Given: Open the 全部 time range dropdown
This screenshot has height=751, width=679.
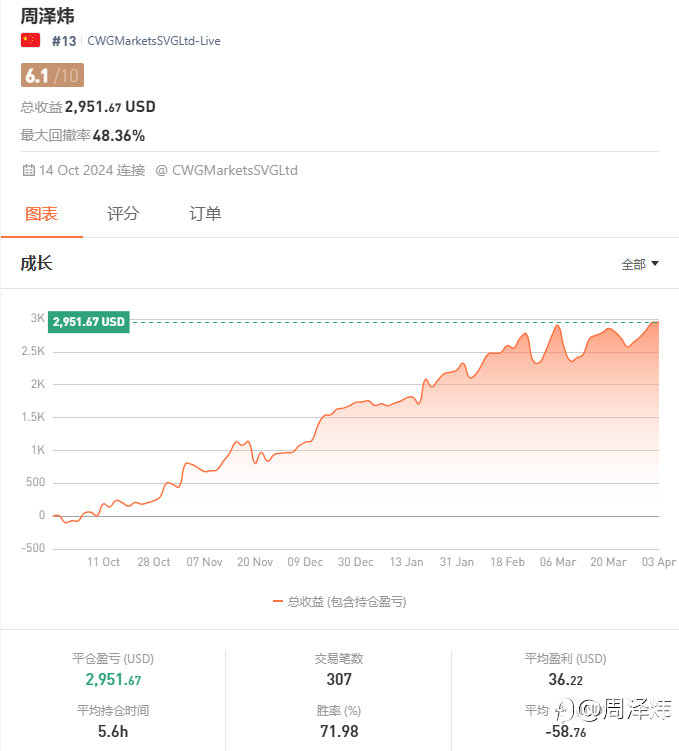Looking at the screenshot, I should (640, 264).
